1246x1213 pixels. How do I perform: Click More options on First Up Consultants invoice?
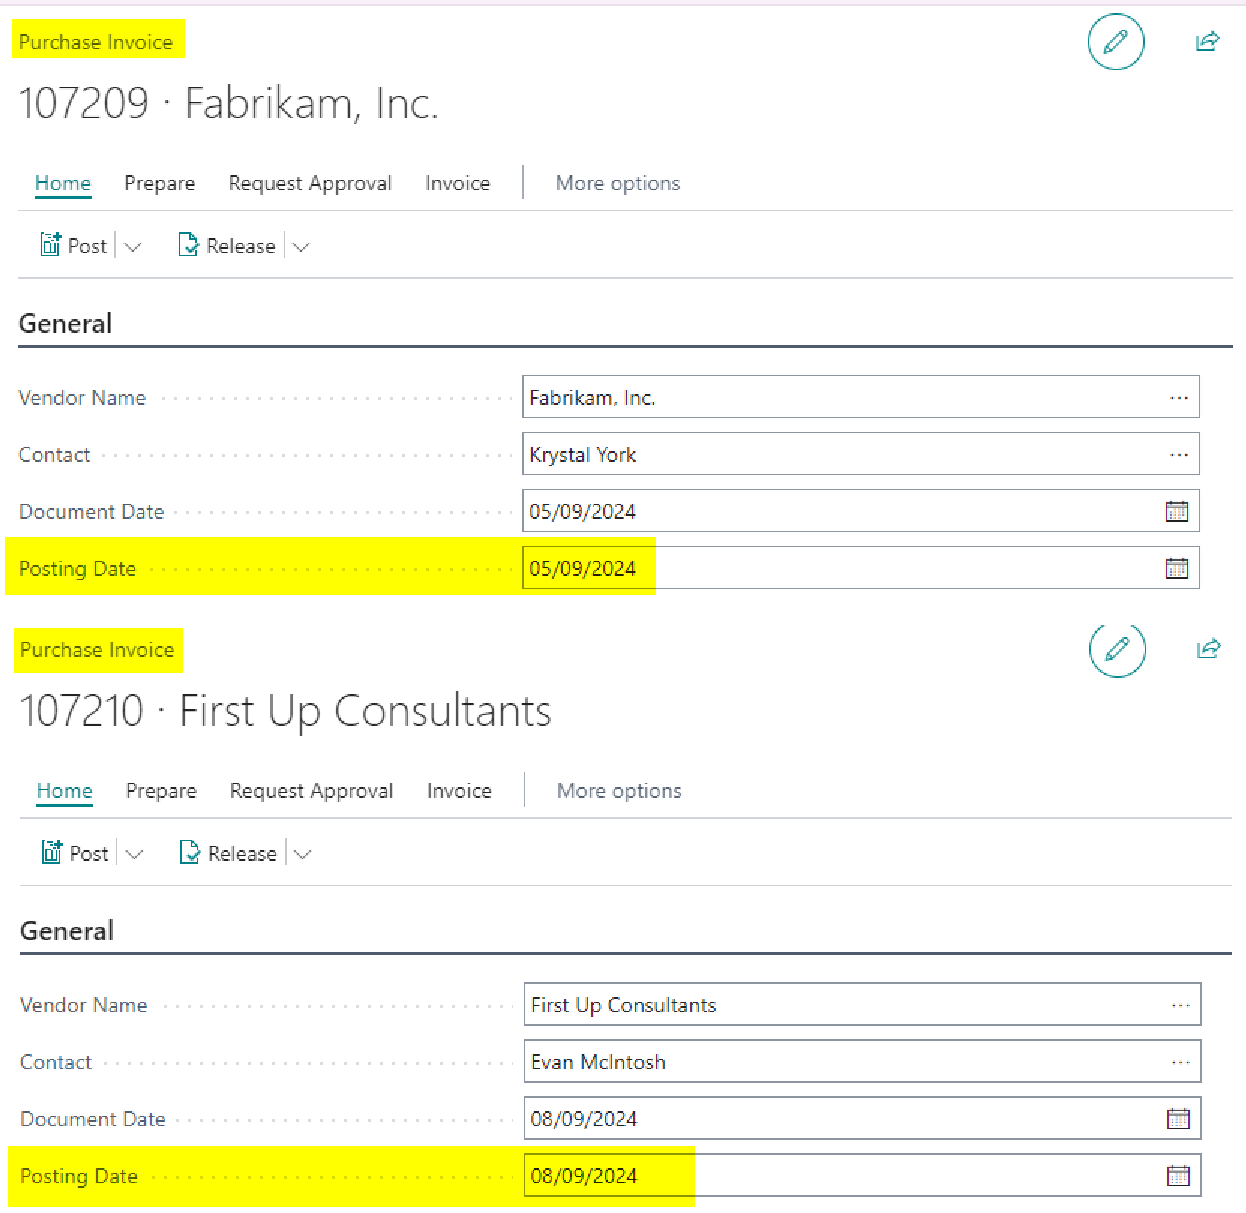[619, 791]
